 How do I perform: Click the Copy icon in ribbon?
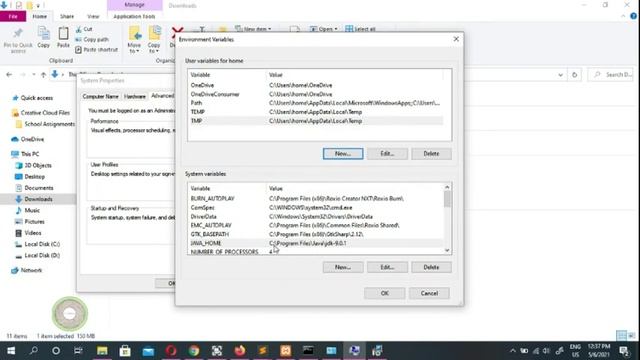point(44,37)
